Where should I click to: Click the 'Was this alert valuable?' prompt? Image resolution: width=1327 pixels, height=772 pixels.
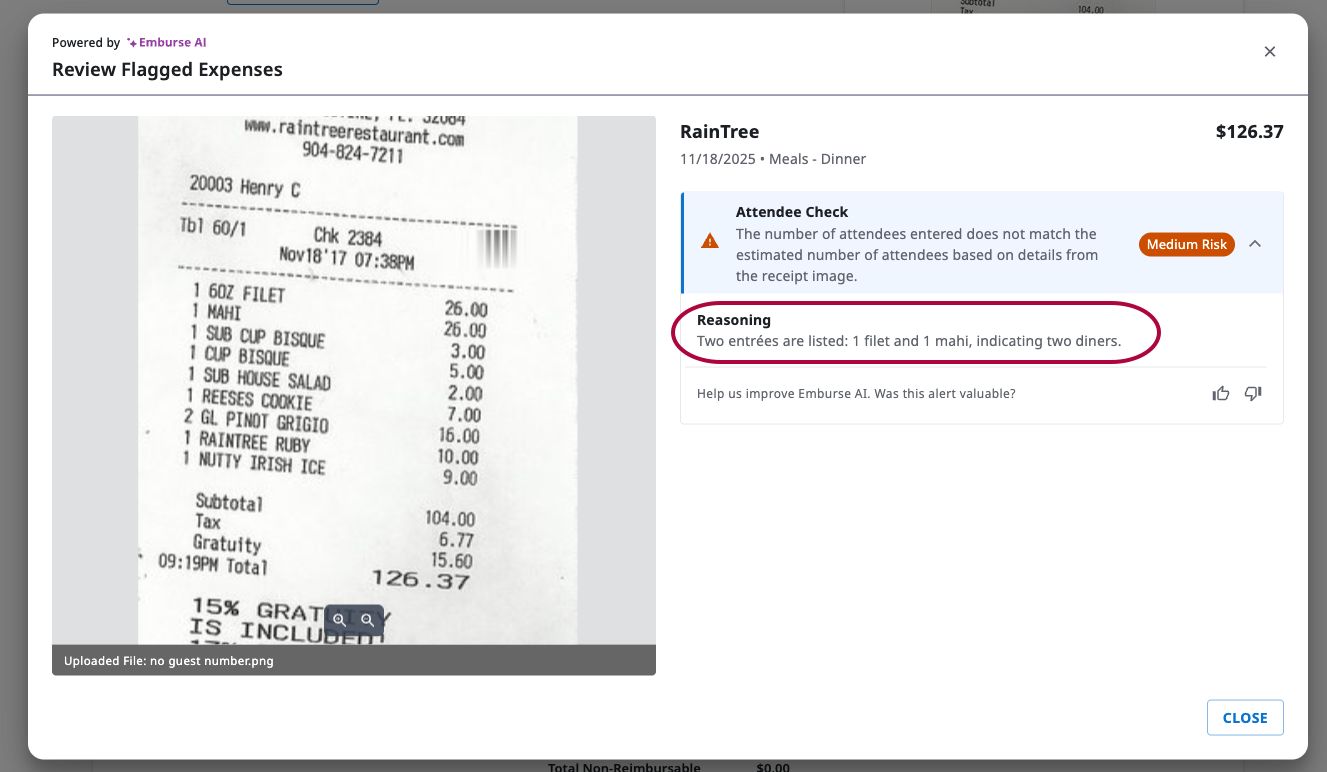click(x=856, y=394)
